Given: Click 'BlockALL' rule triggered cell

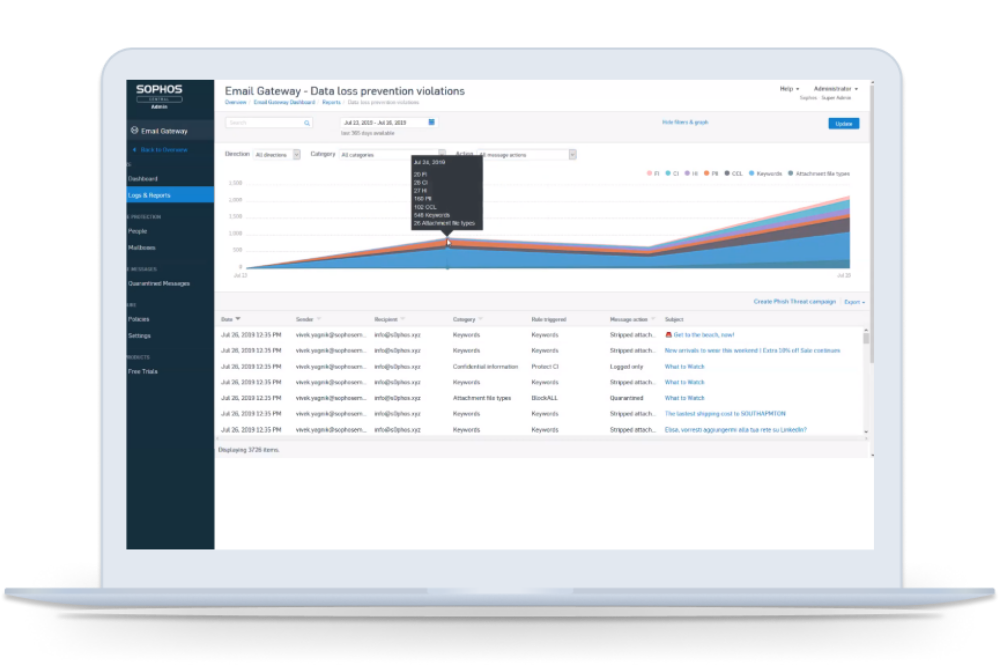Looking at the screenshot, I should pyautogui.click(x=545, y=398).
